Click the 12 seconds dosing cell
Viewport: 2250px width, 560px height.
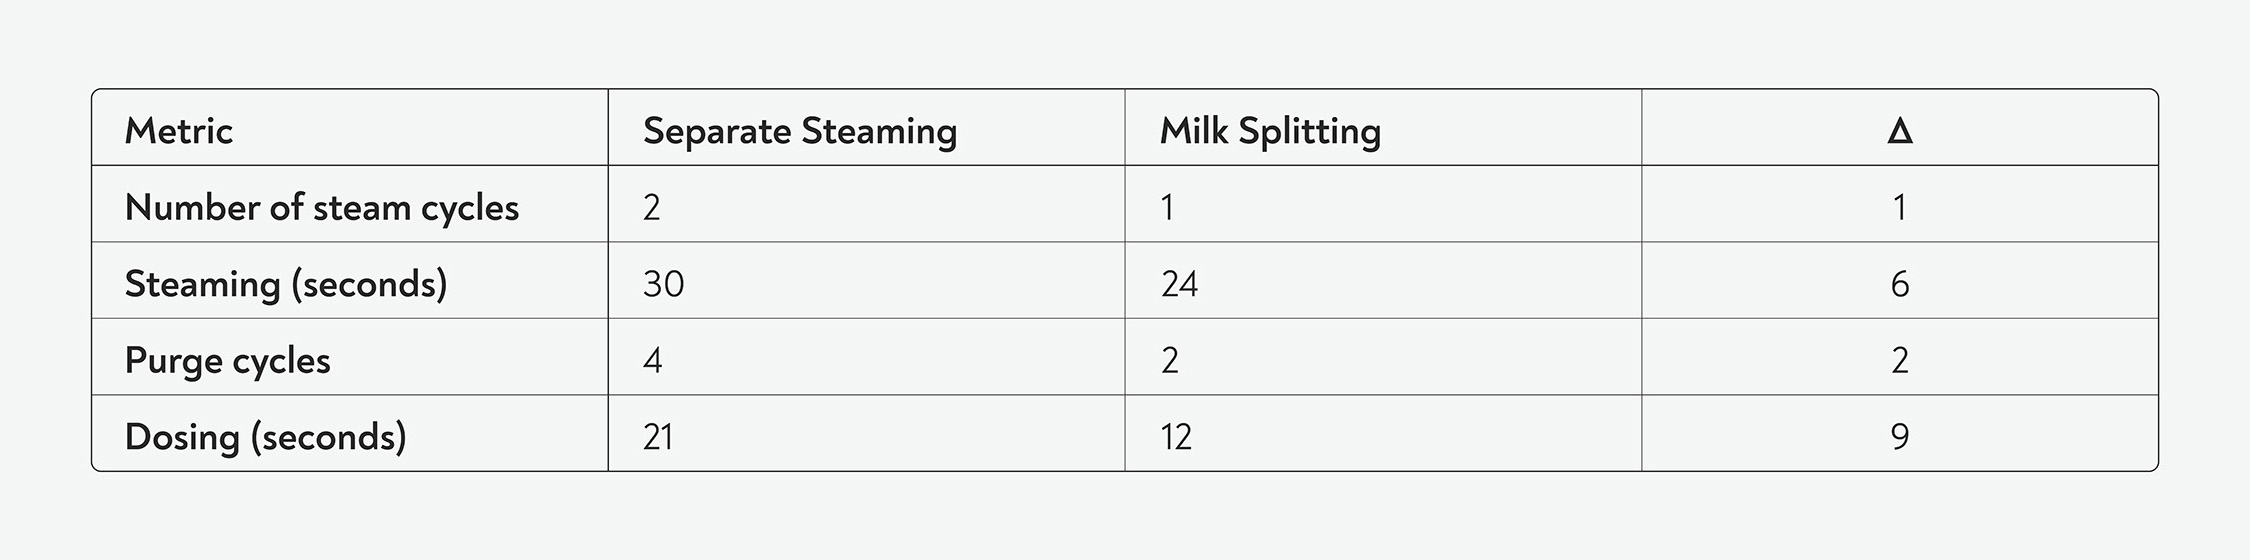[x=1176, y=437]
